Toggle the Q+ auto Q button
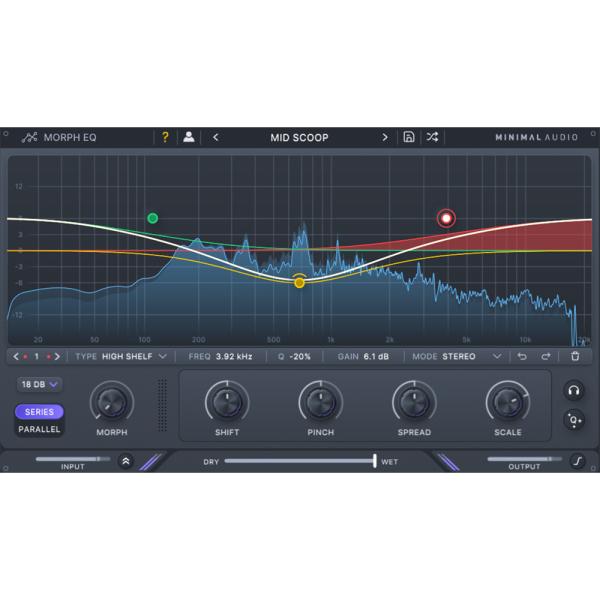 pos(574,420)
